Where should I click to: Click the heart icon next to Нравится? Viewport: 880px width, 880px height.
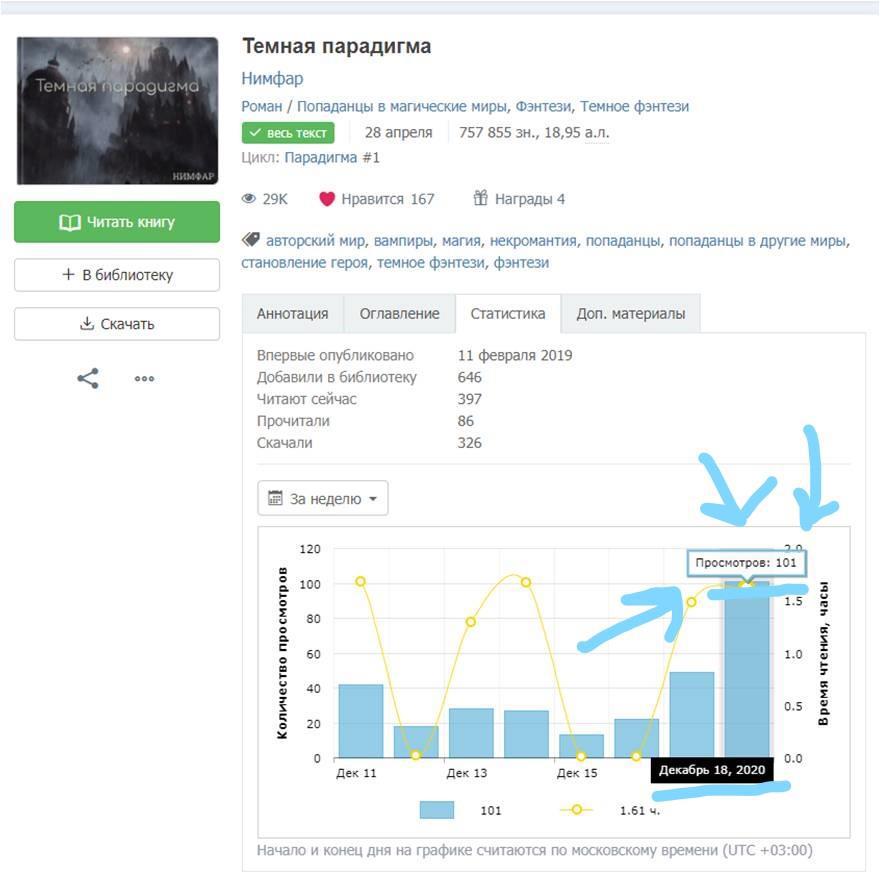point(326,199)
